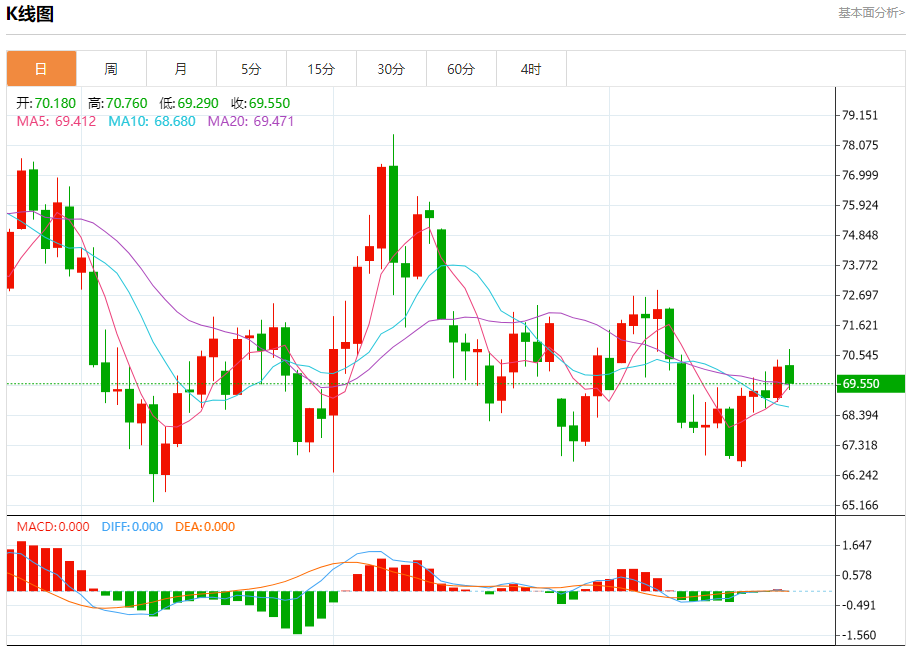This screenshot has height=646, width=910.
Task: Click the DEA indicator label
Action: click(205, 527)
